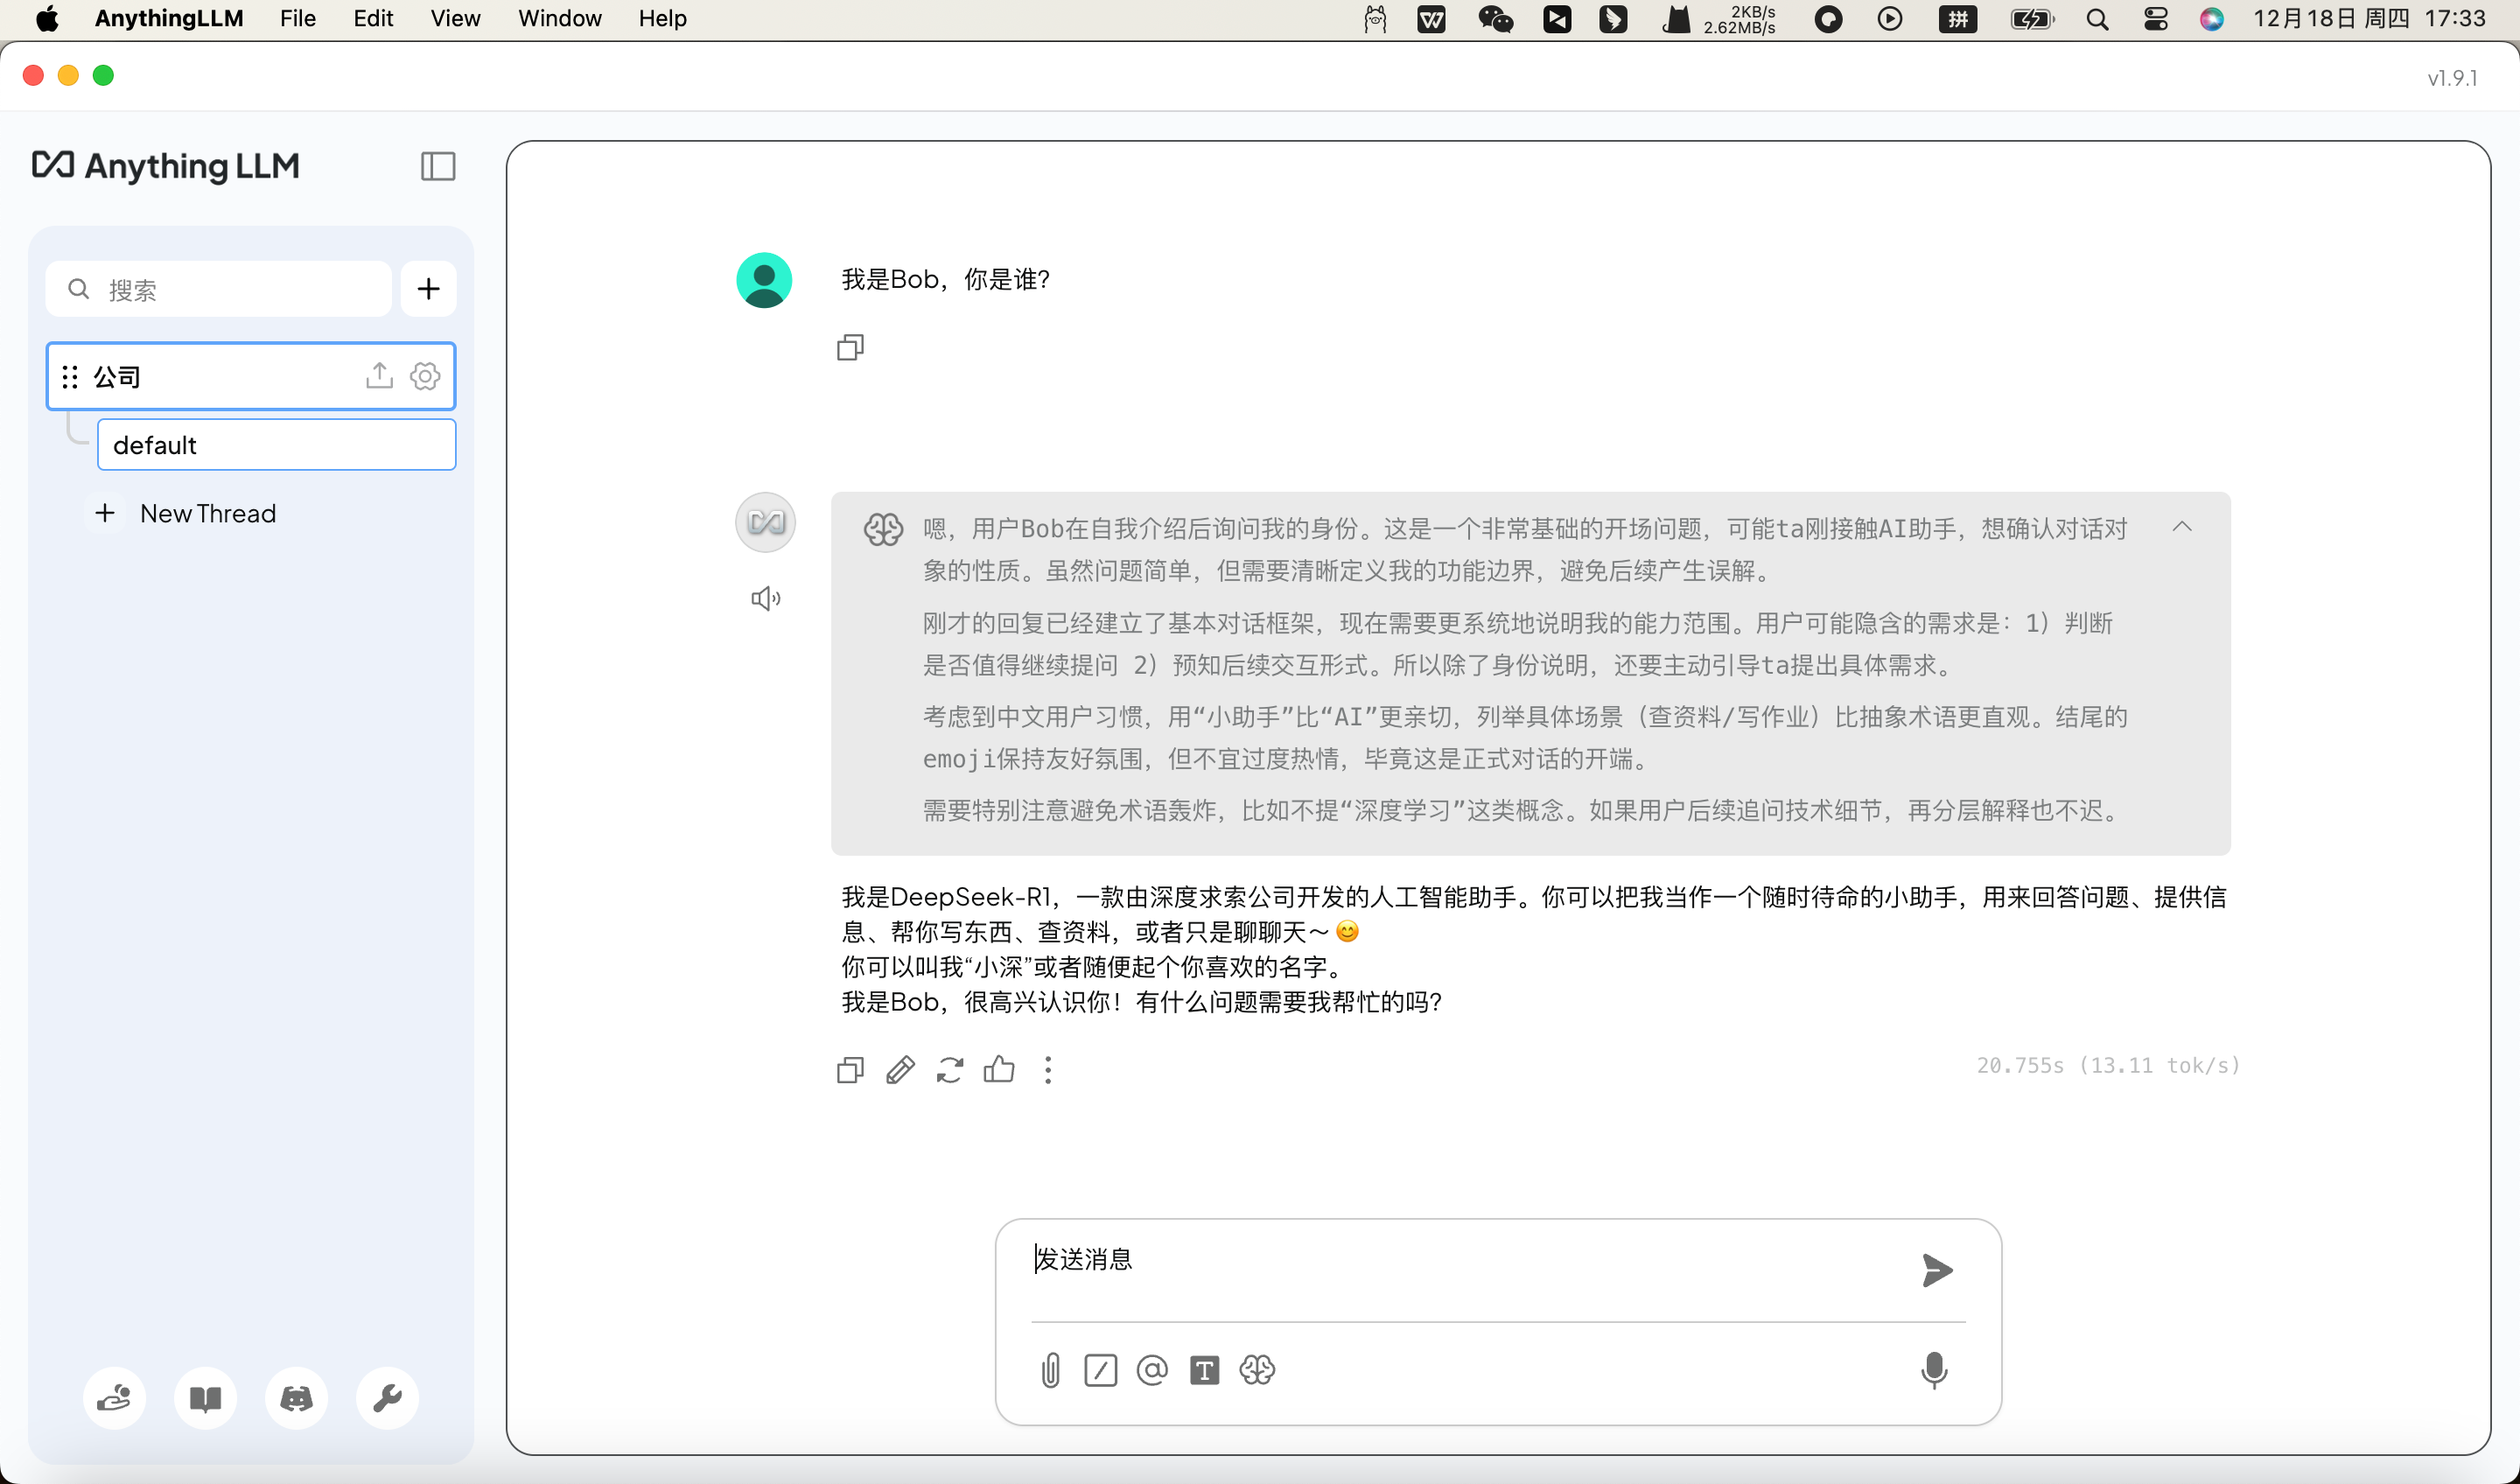
Task: Toggle the brain icon in the message toolbar
Action: (1257, 1370)
